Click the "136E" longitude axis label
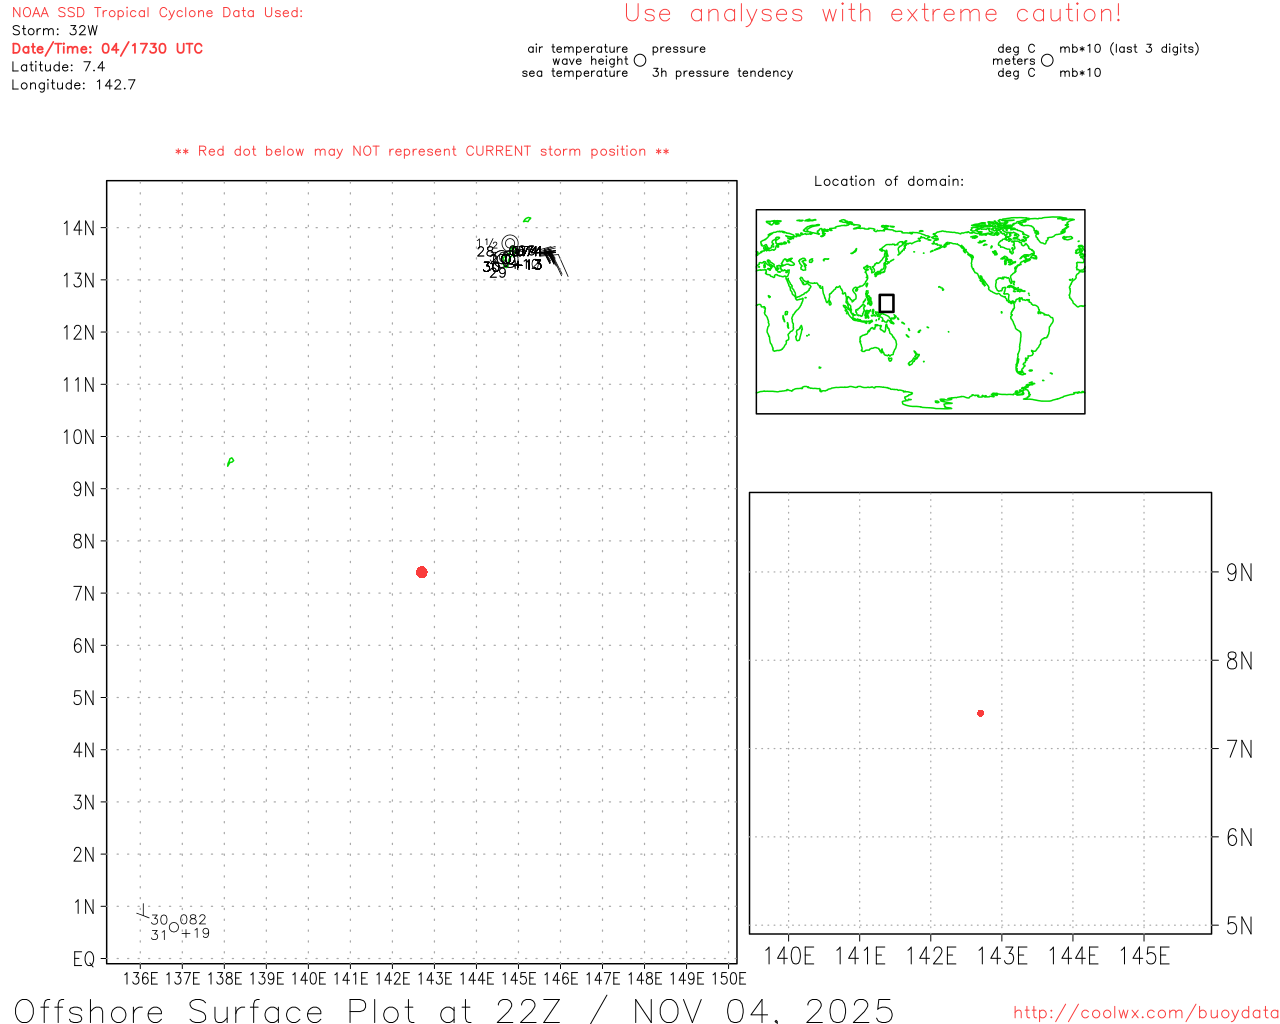Screen dimensions: 1280x1024 140,978
